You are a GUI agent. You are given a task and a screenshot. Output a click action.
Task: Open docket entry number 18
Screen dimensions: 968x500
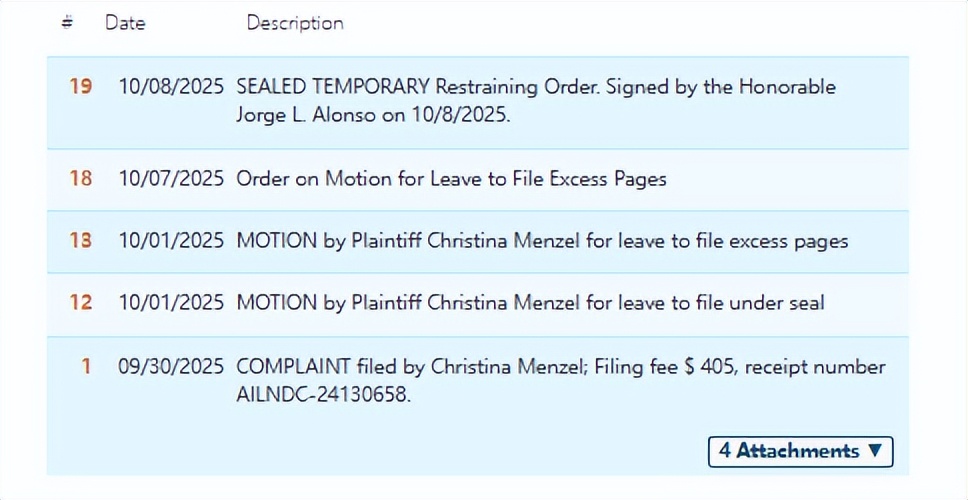point(80,179)
